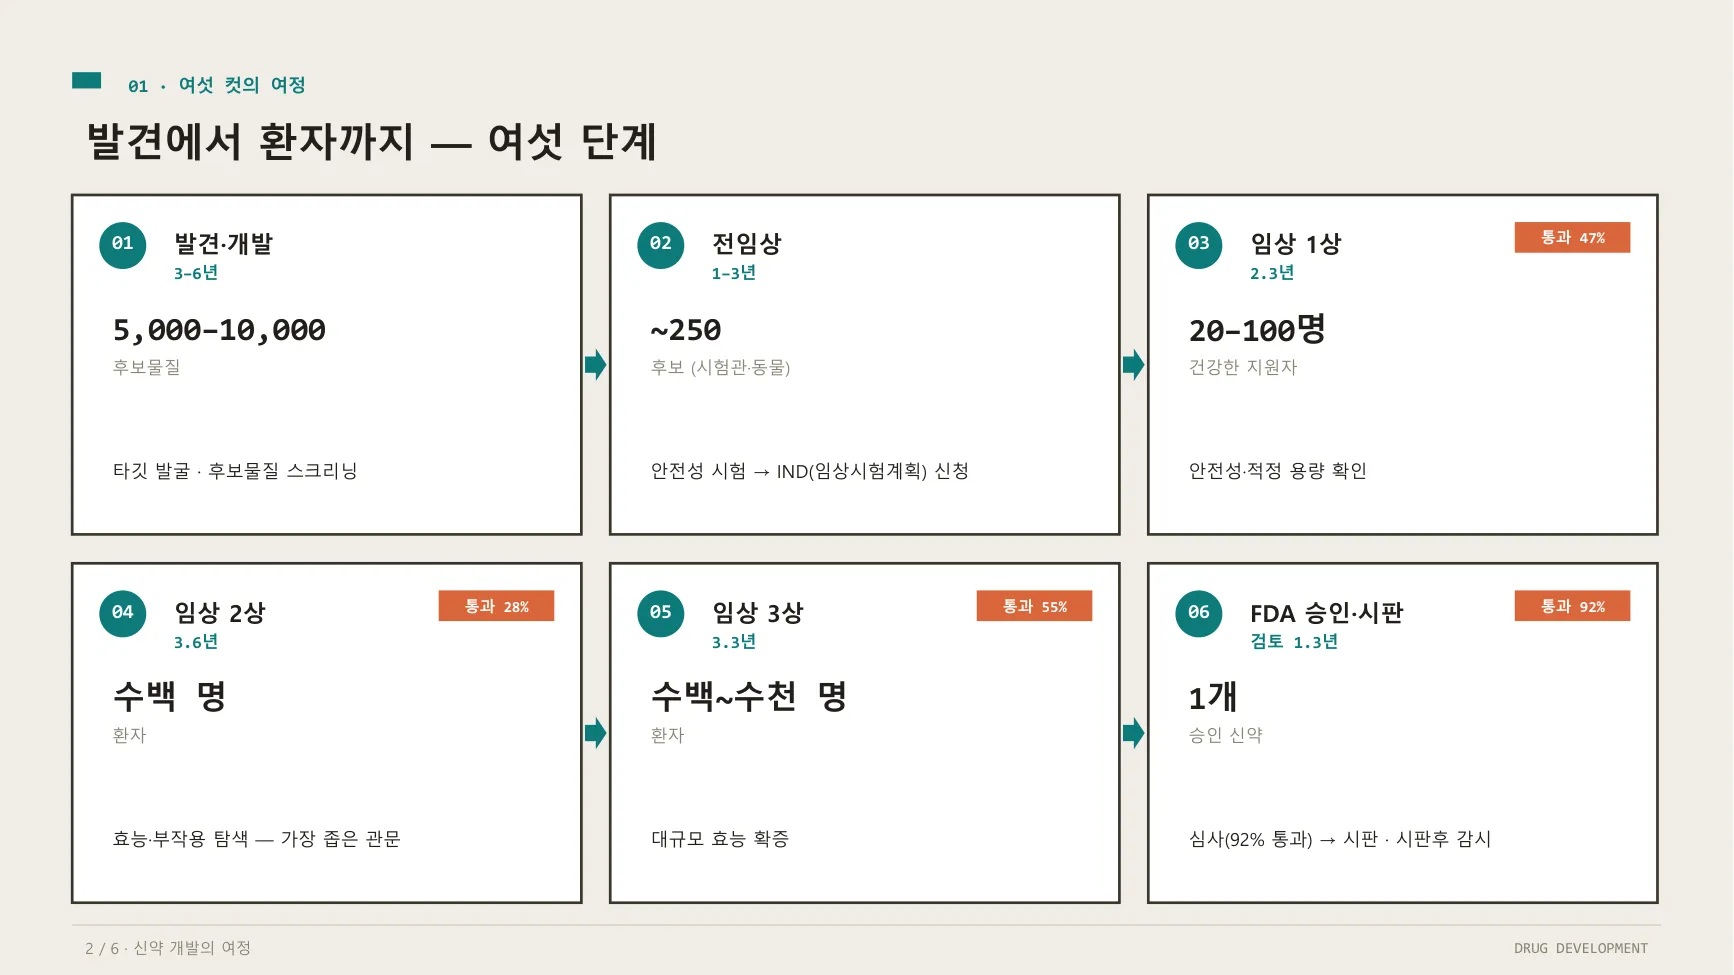This screenshot has height=975, width=1734.
Task: Click the 1개 figure
Action: [x=1213, y=696]
